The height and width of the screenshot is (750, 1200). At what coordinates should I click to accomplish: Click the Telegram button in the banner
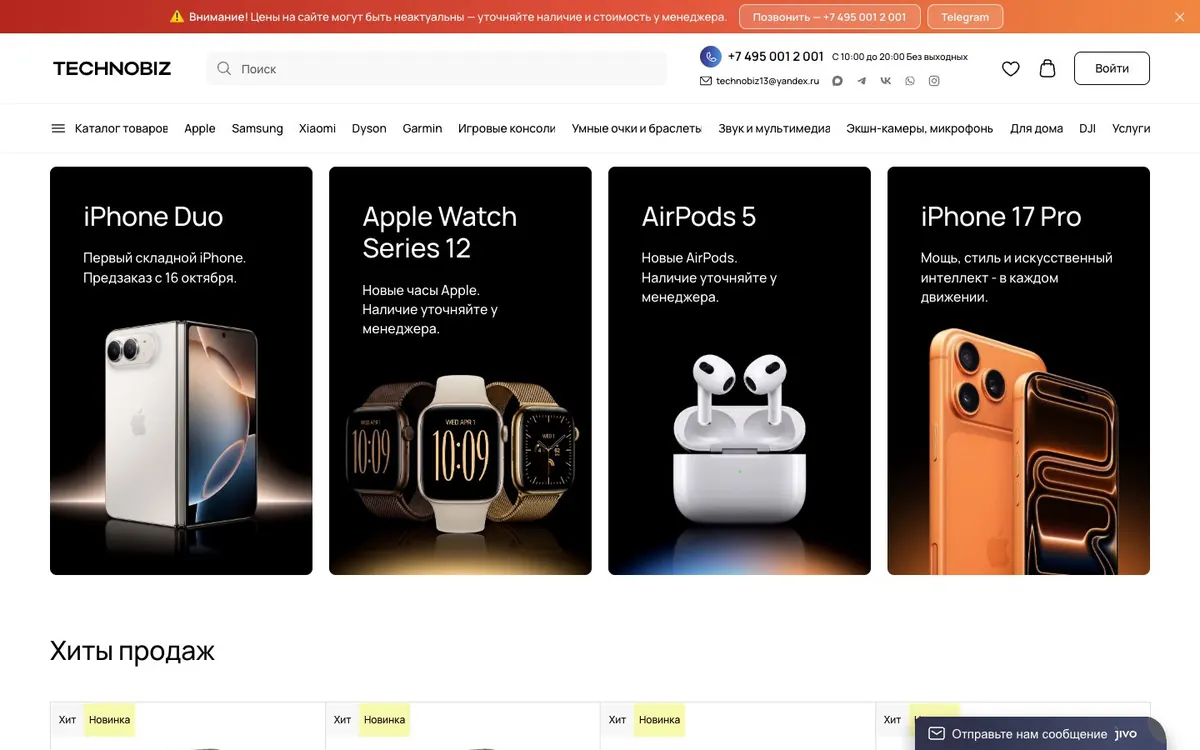[x=965, y=17]
